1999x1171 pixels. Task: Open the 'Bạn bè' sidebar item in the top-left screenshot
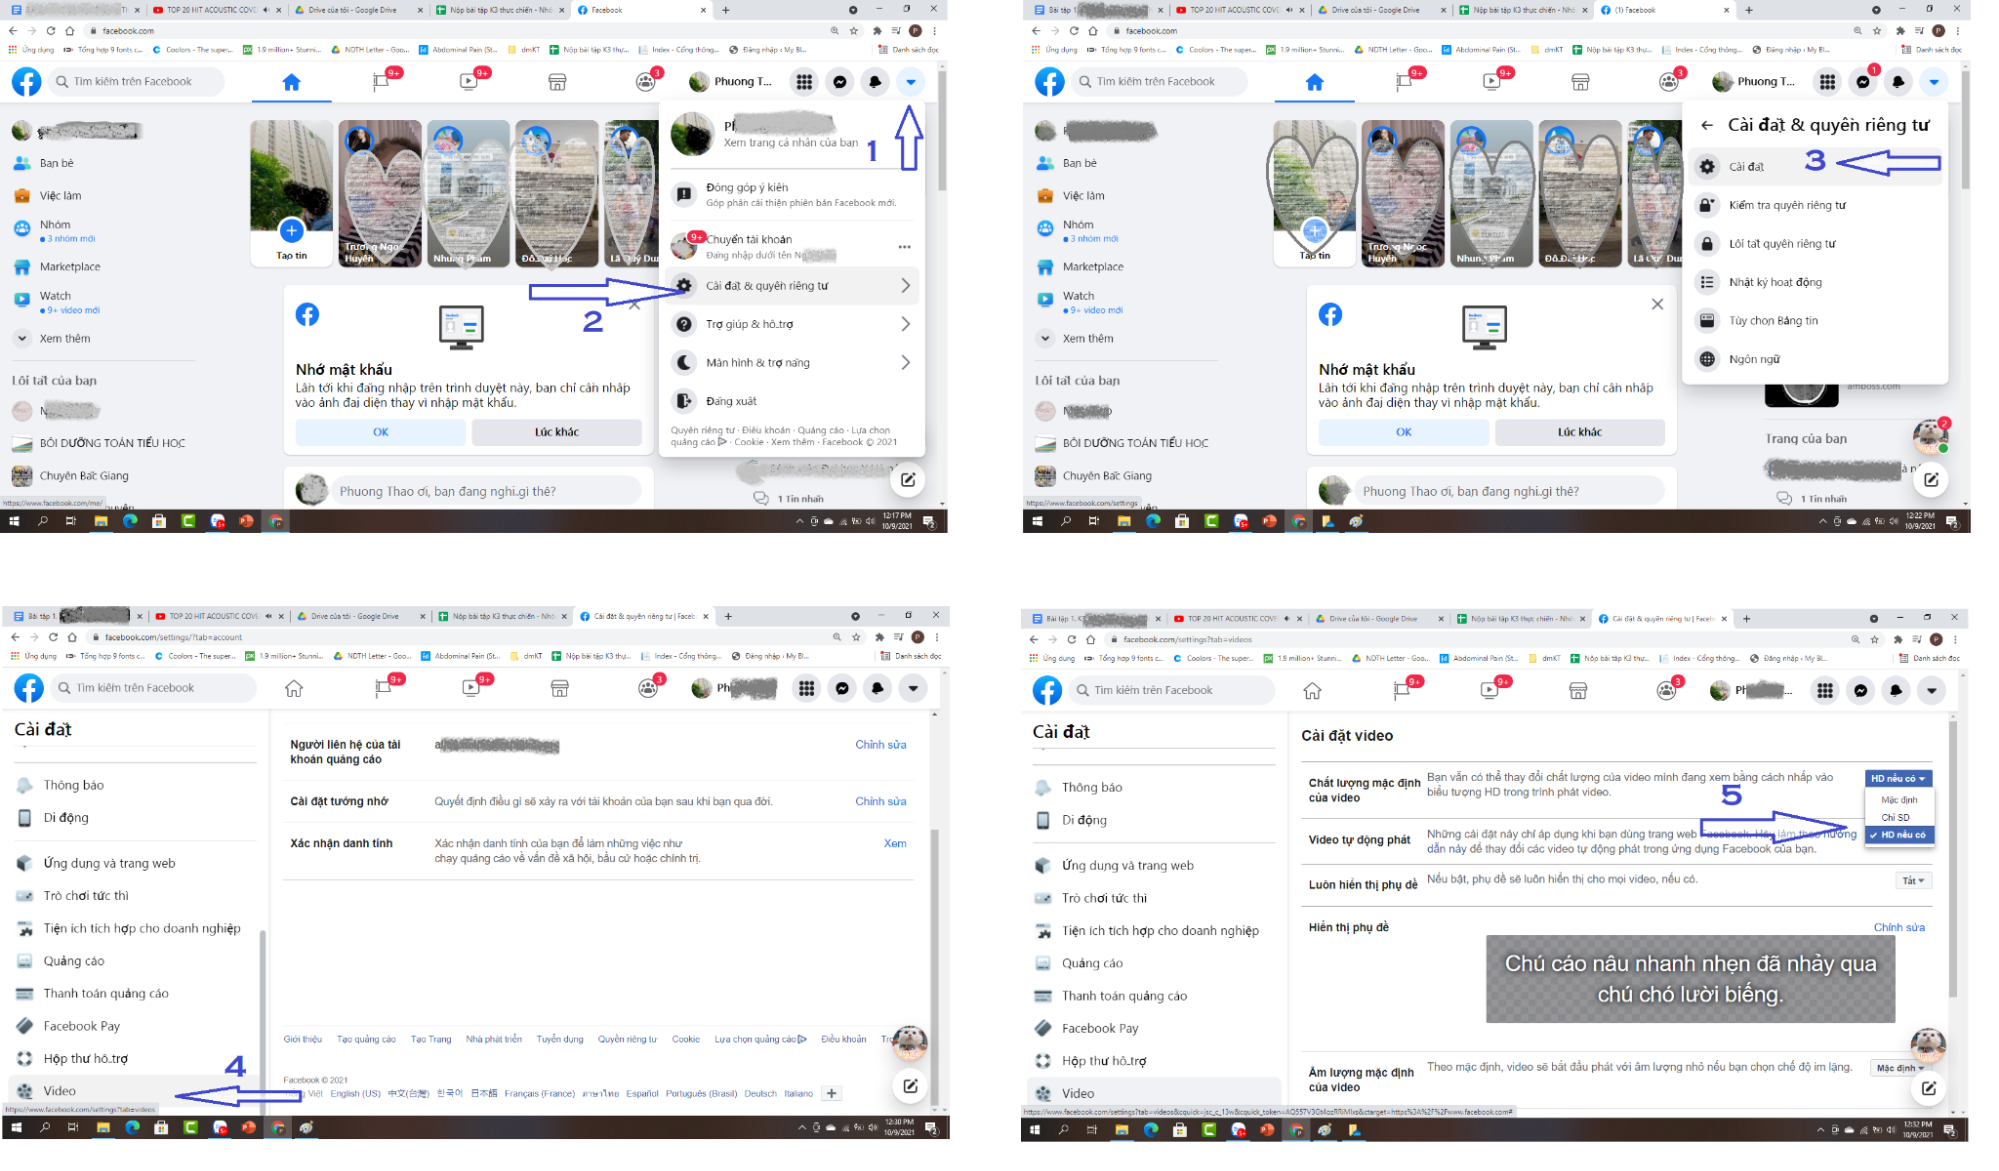tap(56, 163)
